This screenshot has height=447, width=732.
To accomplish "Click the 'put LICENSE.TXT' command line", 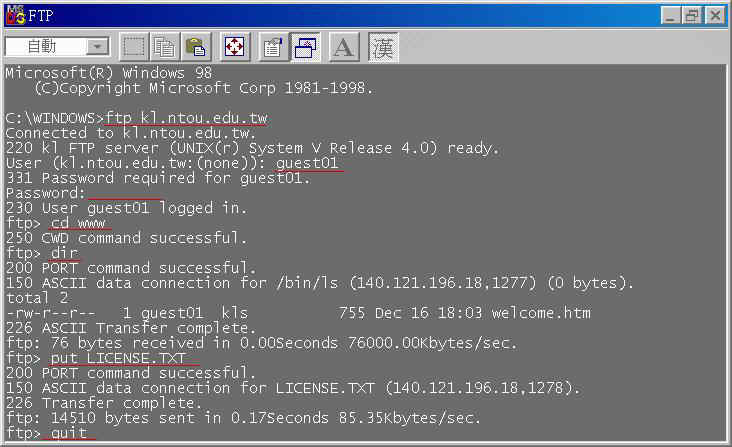I will (118, 358).
